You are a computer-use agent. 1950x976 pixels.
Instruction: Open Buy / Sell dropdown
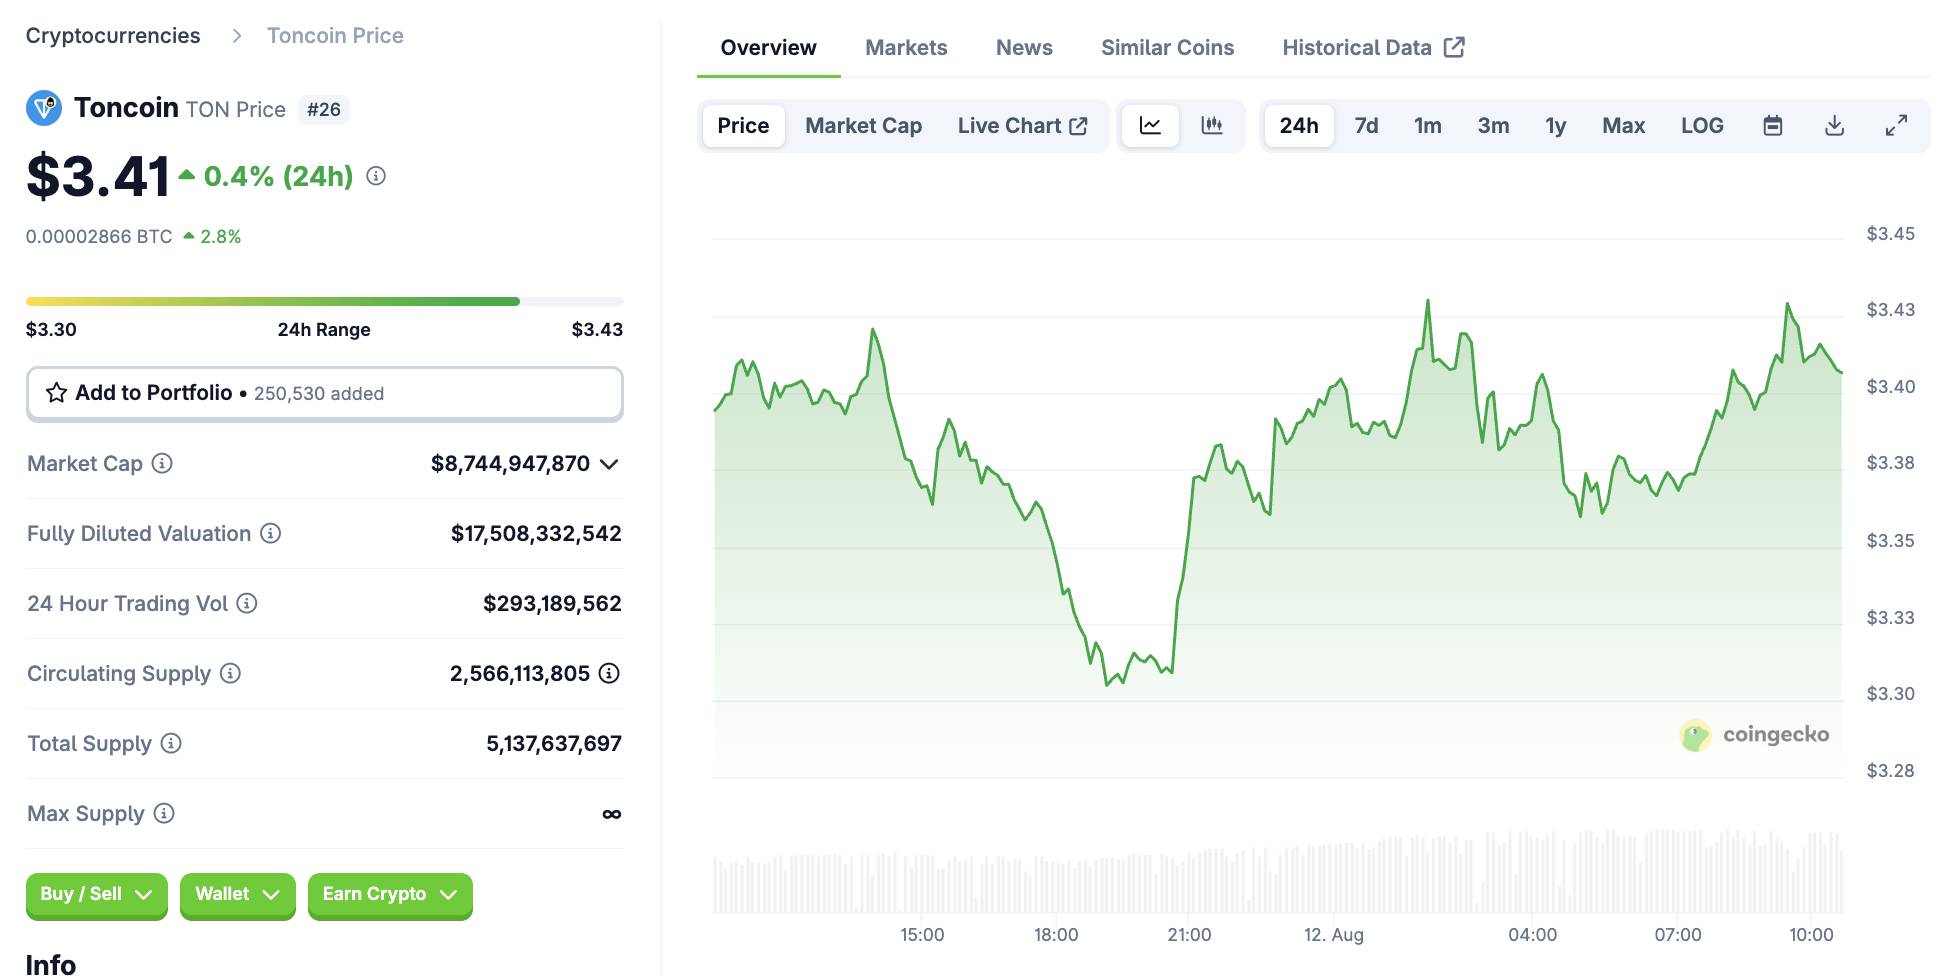(96, 894)
